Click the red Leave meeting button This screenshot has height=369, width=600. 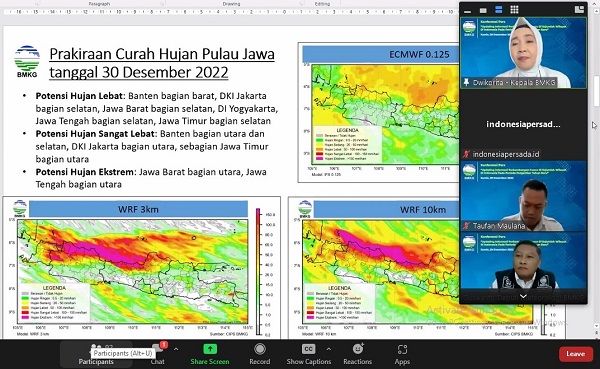576,354
